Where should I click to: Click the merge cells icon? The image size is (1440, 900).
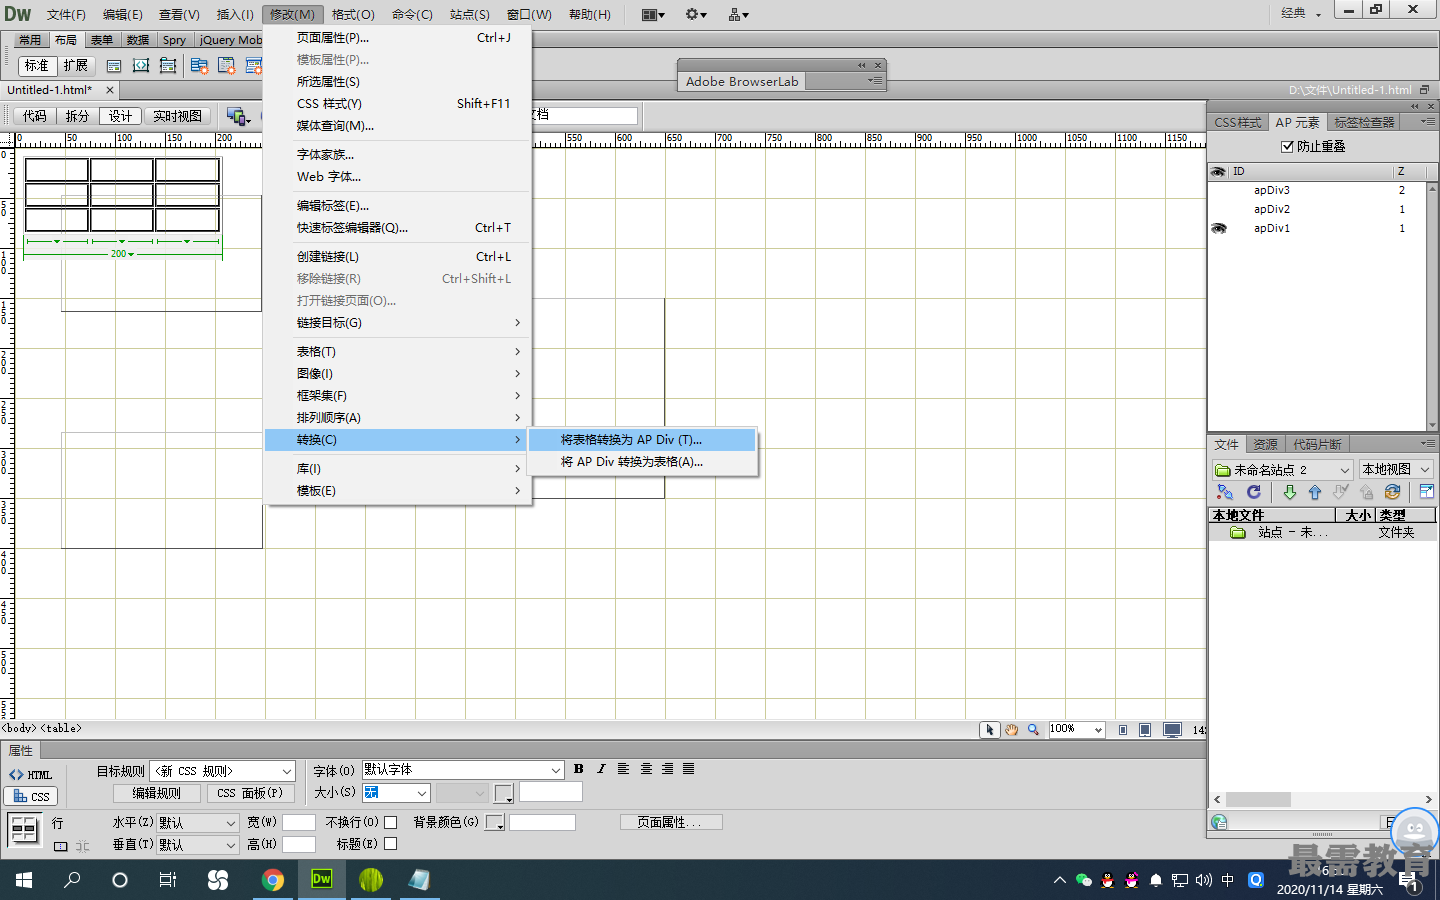[x=61, y=846]
